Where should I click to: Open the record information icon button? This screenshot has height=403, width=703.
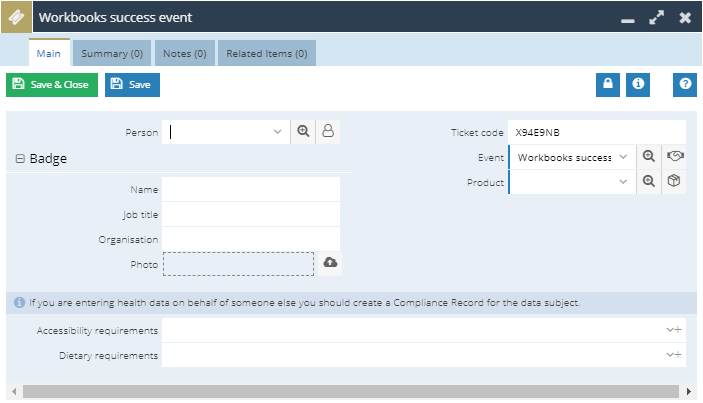click(x=638, y=85)
